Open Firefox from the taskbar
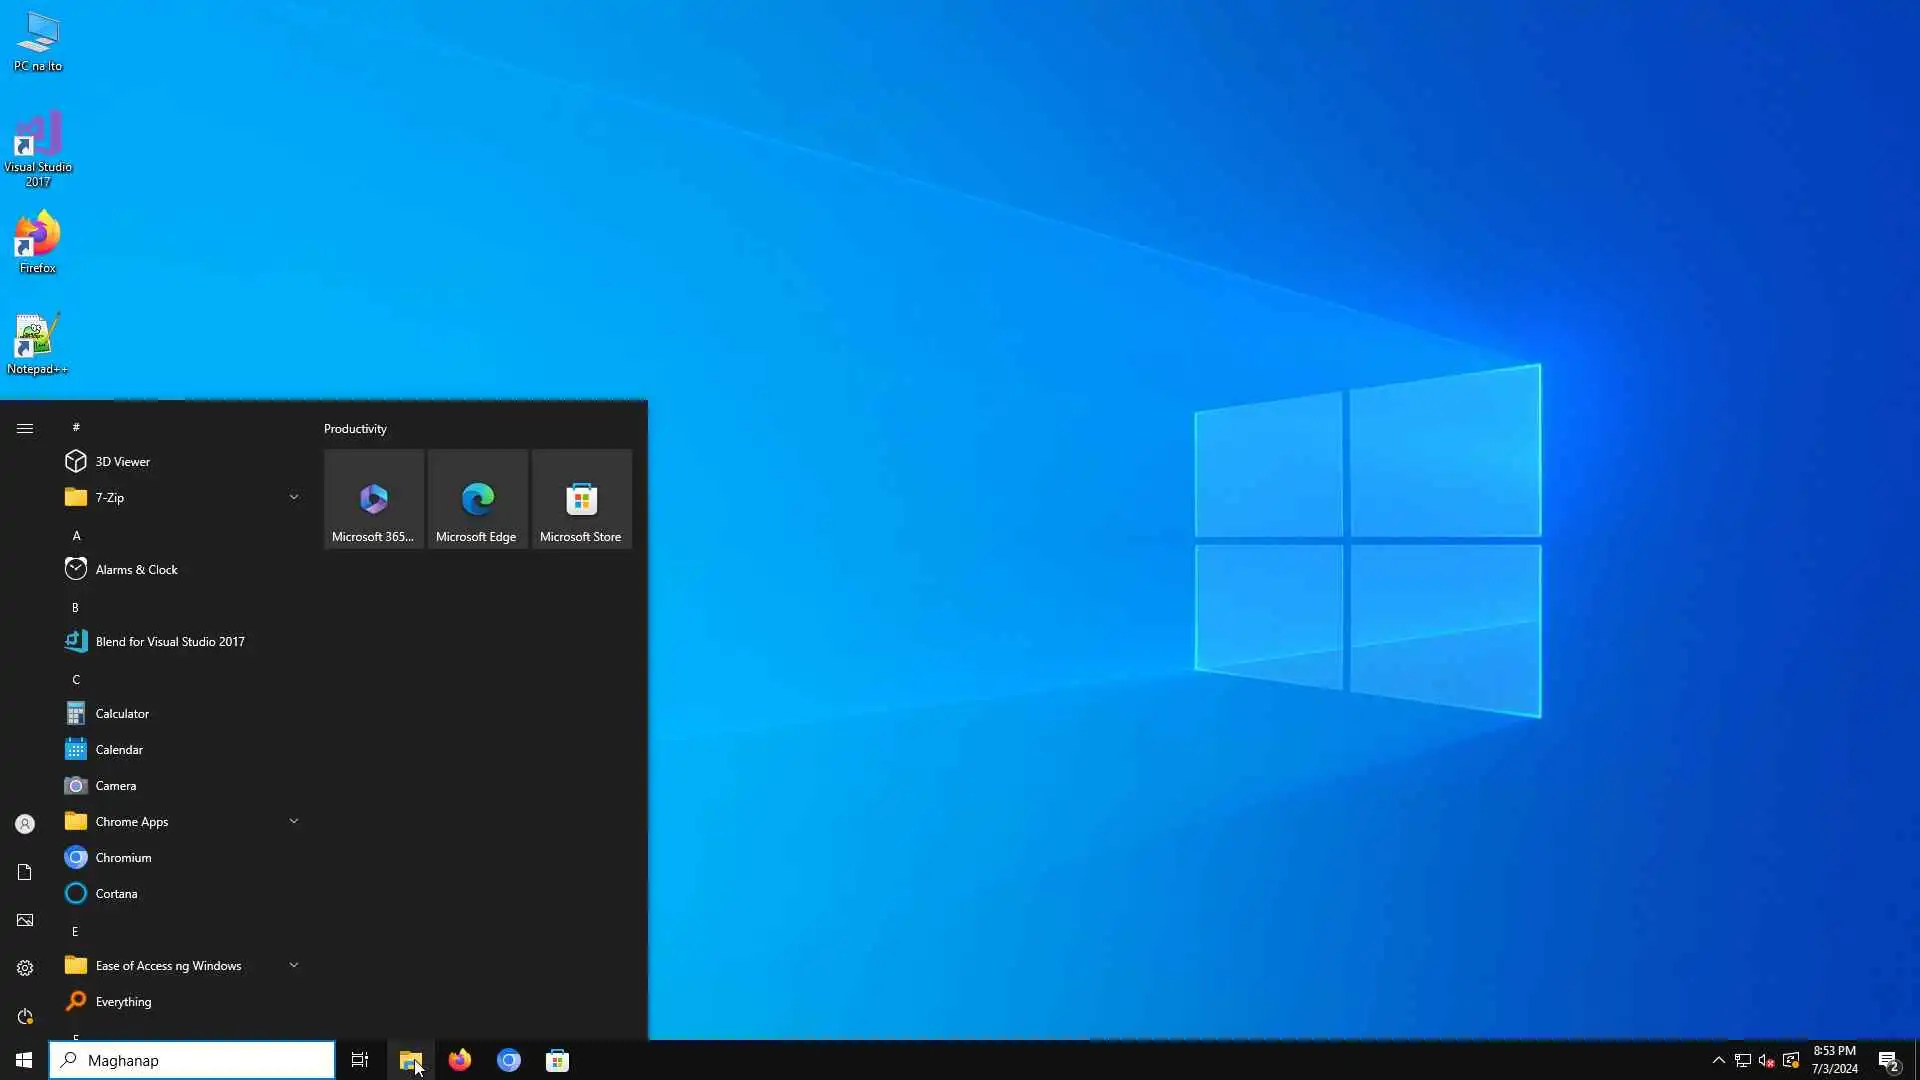 click(460, 1060)
